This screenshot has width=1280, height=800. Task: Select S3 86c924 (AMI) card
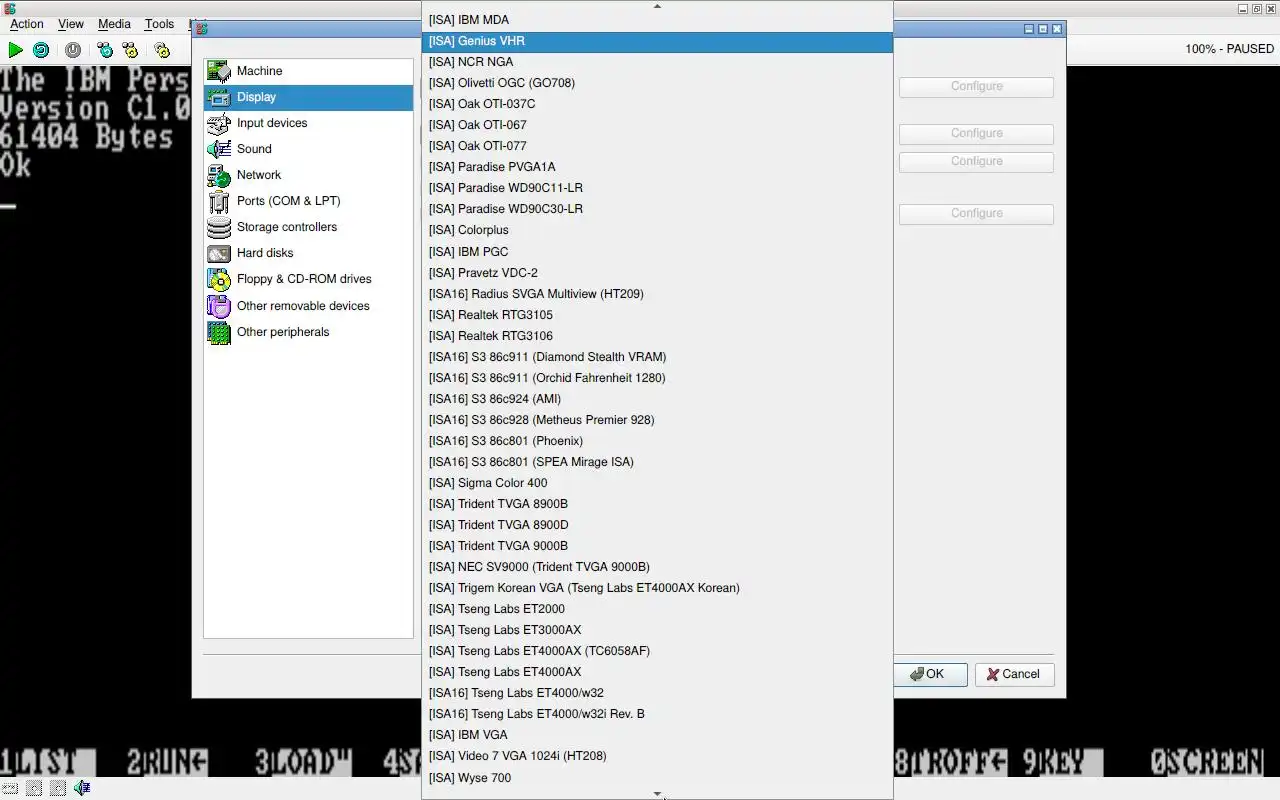[x=657, y=399]
